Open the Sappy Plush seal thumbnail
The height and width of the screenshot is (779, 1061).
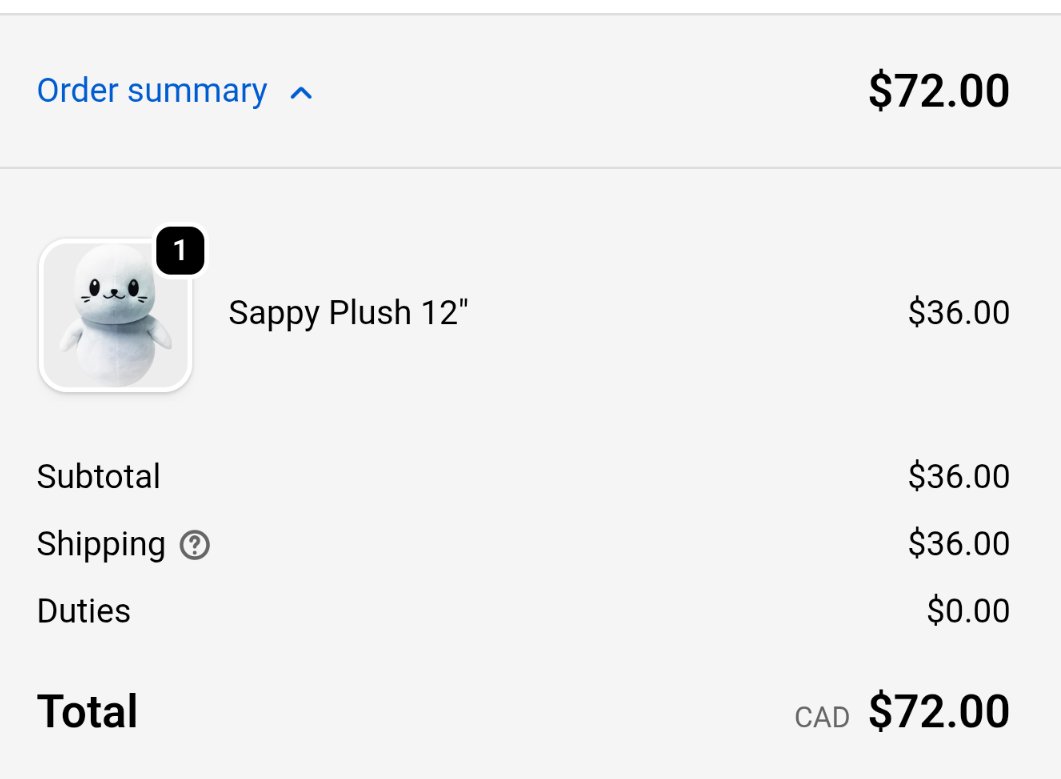115,316
